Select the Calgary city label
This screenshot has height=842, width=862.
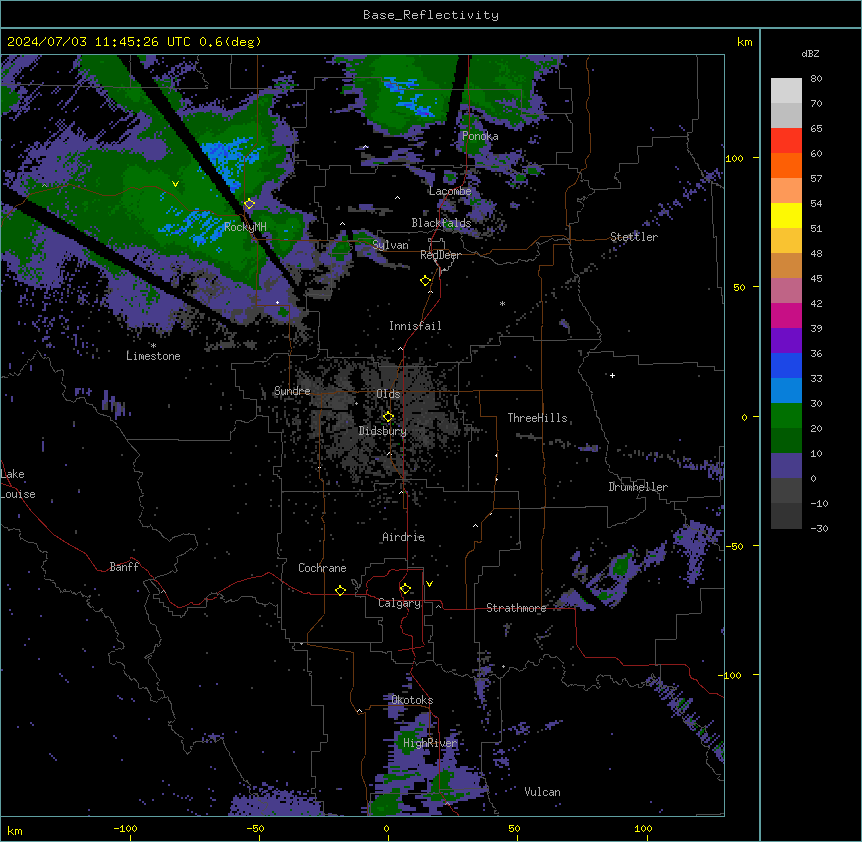pos(399,603)
